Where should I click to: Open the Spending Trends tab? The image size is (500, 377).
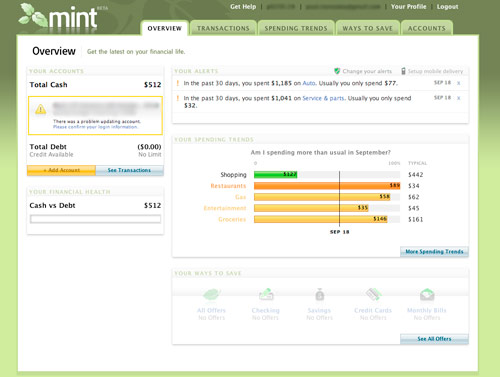coord(296,28)
